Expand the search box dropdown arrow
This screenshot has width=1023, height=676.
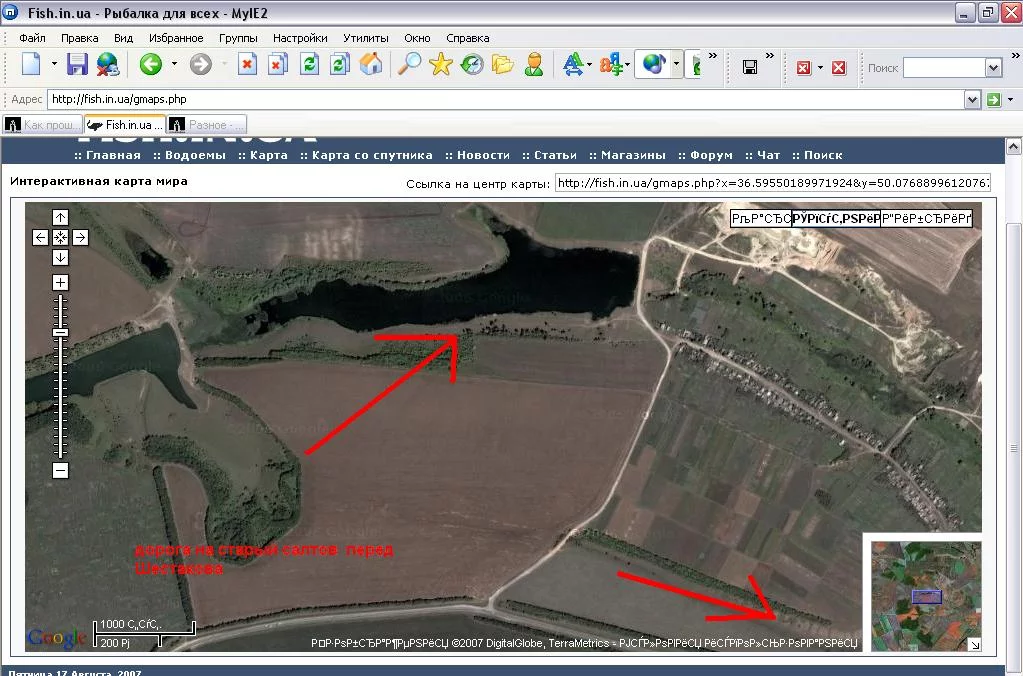click(993, 68)
